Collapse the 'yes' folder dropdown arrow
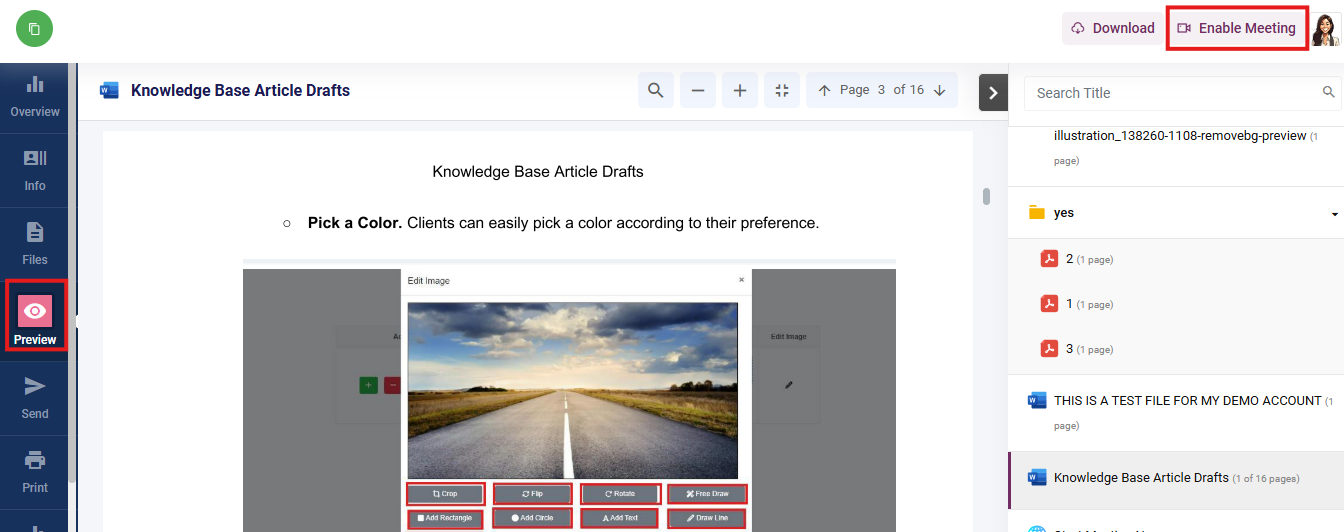The height and width of the screenshot is (532, 1344). click(1334, 214)
